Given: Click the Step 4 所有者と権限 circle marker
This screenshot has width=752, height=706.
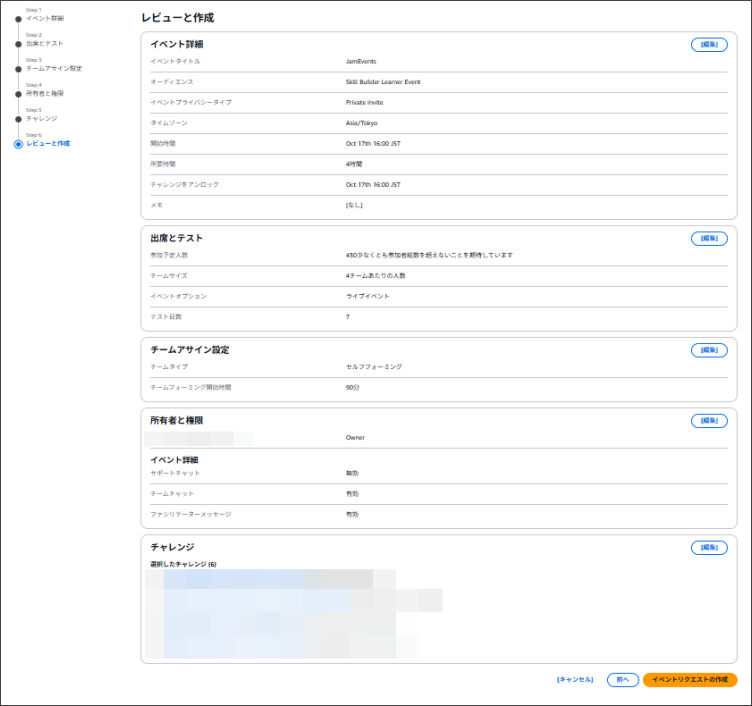Looking at the screenshot, I should [x=18, y=94].
